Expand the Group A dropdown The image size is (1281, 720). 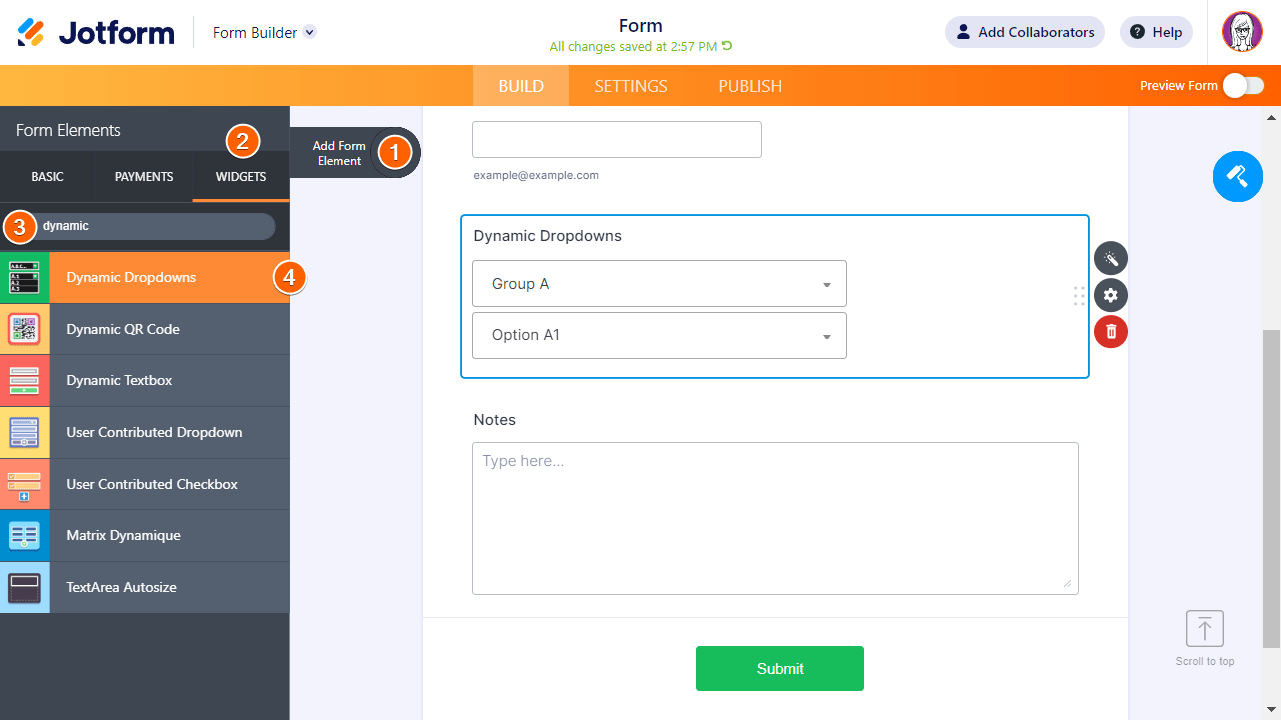pos(659,284)
